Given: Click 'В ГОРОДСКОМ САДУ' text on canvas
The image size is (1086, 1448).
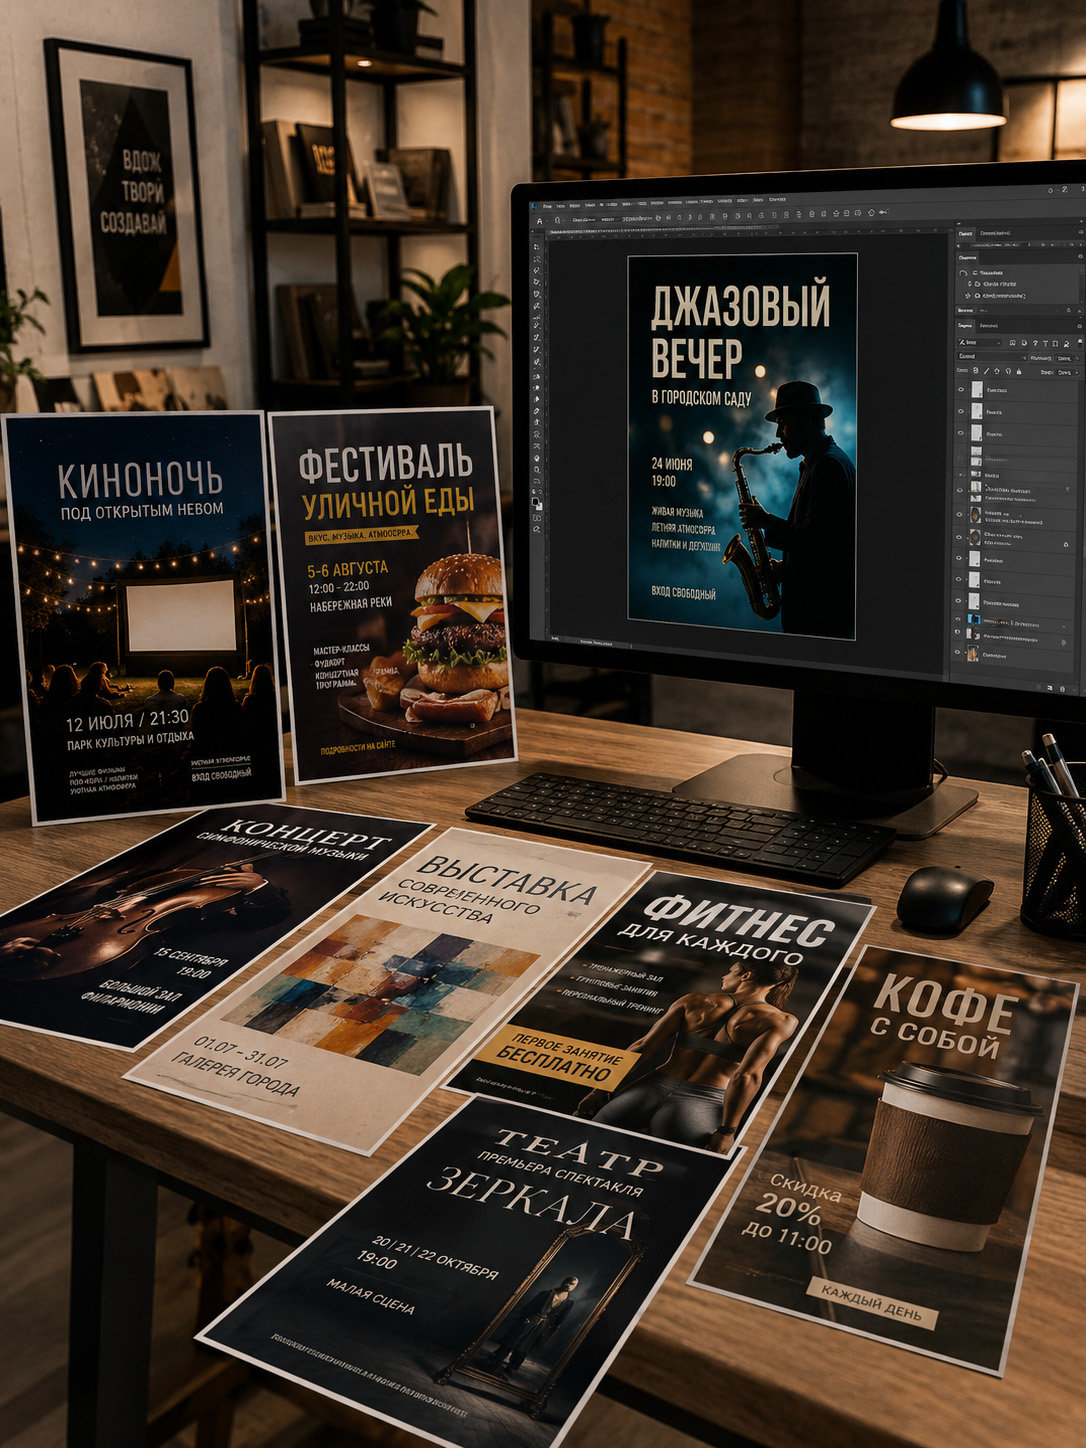Looking at the screenshot, I should pyautogui.click(x=701, y=398).
